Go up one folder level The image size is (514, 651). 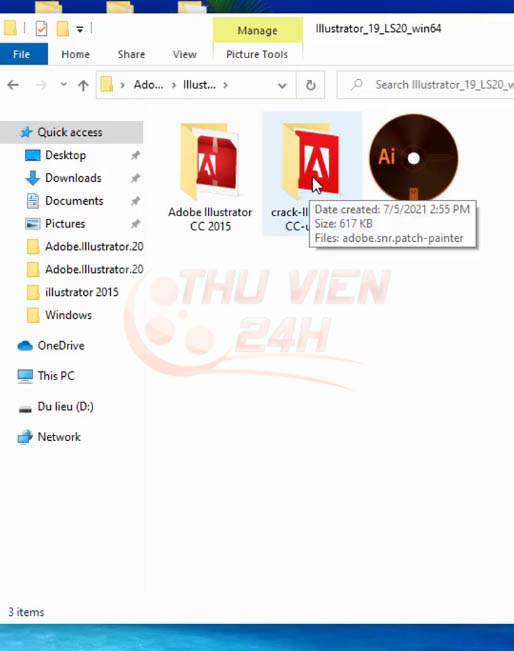coord(83,86)
